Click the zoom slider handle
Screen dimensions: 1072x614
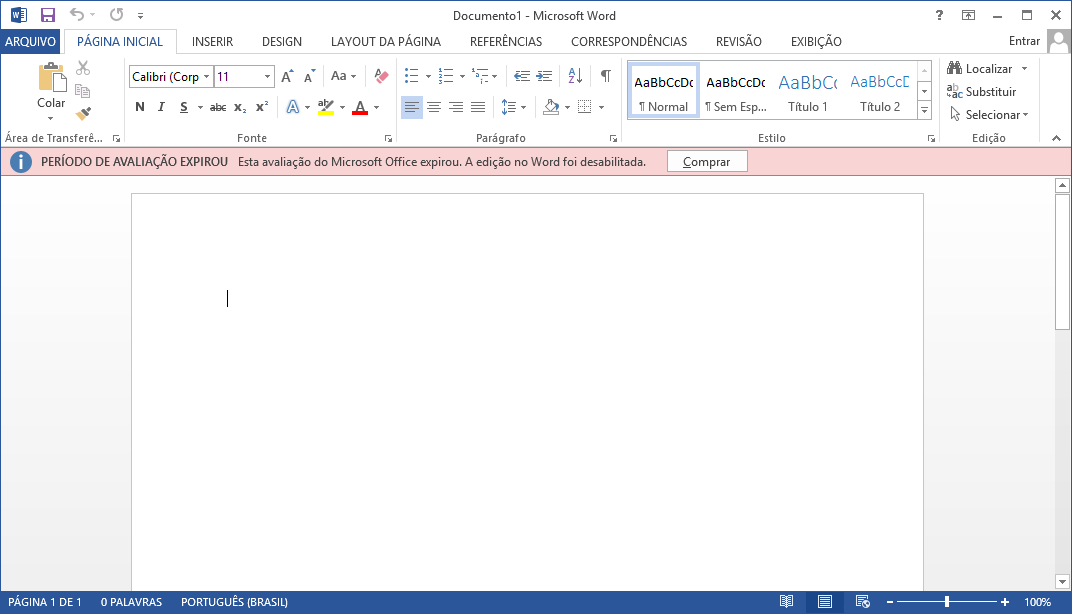pos(947,602)
